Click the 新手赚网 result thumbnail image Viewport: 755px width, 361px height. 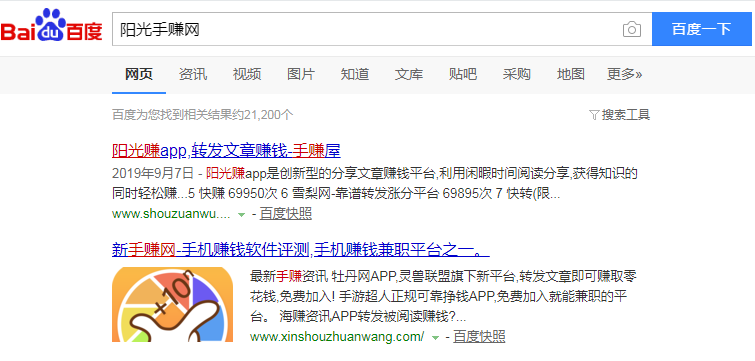click(172, 305)
